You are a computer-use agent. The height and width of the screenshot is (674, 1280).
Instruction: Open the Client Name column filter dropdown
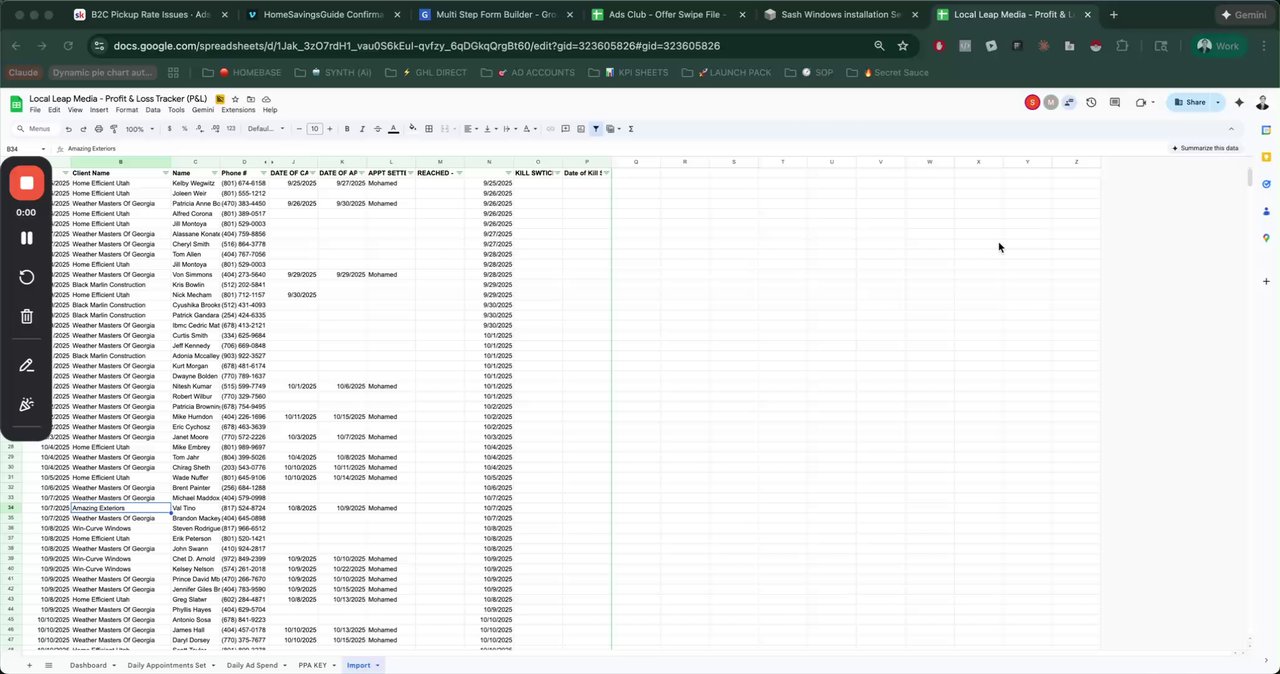tap(165, 173)
